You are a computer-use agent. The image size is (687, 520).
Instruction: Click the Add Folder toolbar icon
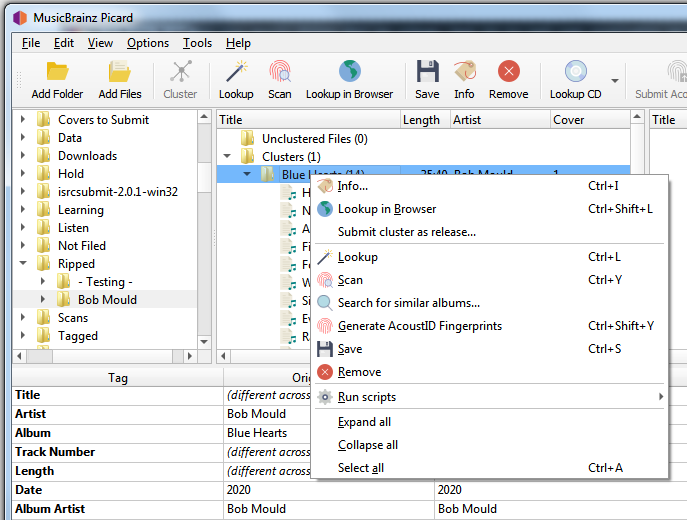click(x=57, y=71)
